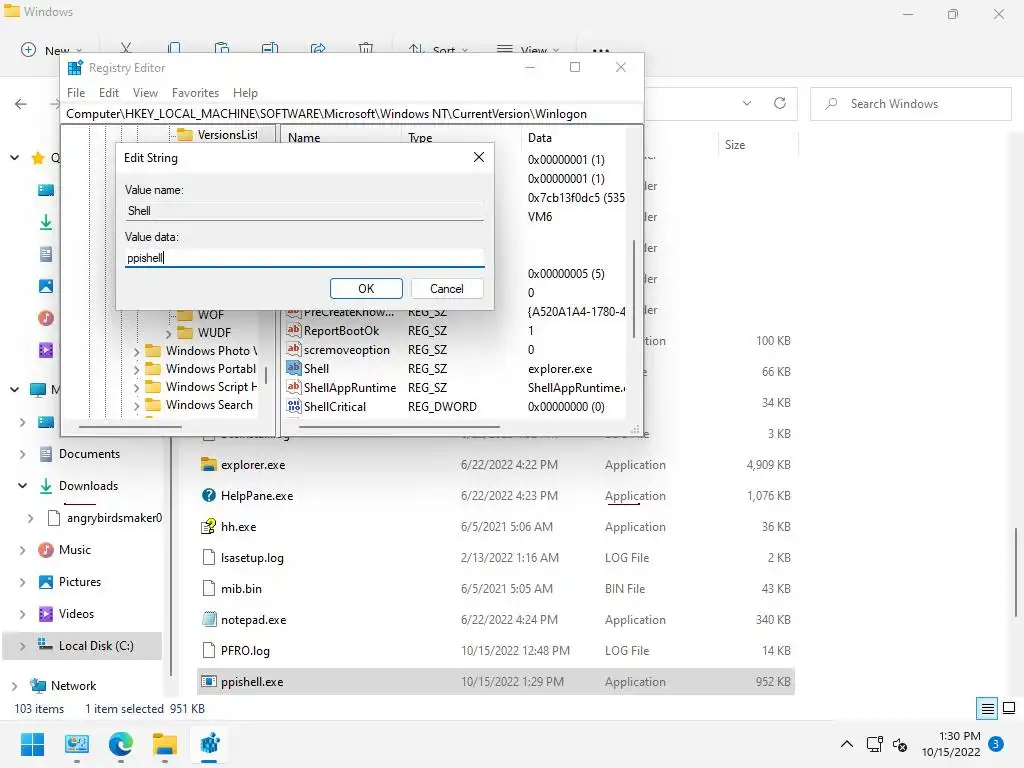This screenshot has height=768, width=1024.
Task: Click the Registry Editor title bar icon
Action: [x=75, y=68]
